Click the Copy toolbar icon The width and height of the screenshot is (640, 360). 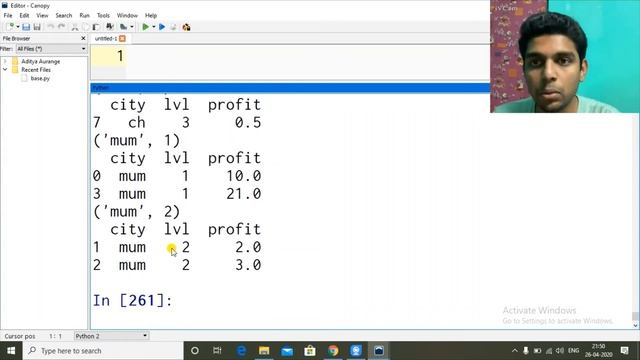(x=85, y=27)
